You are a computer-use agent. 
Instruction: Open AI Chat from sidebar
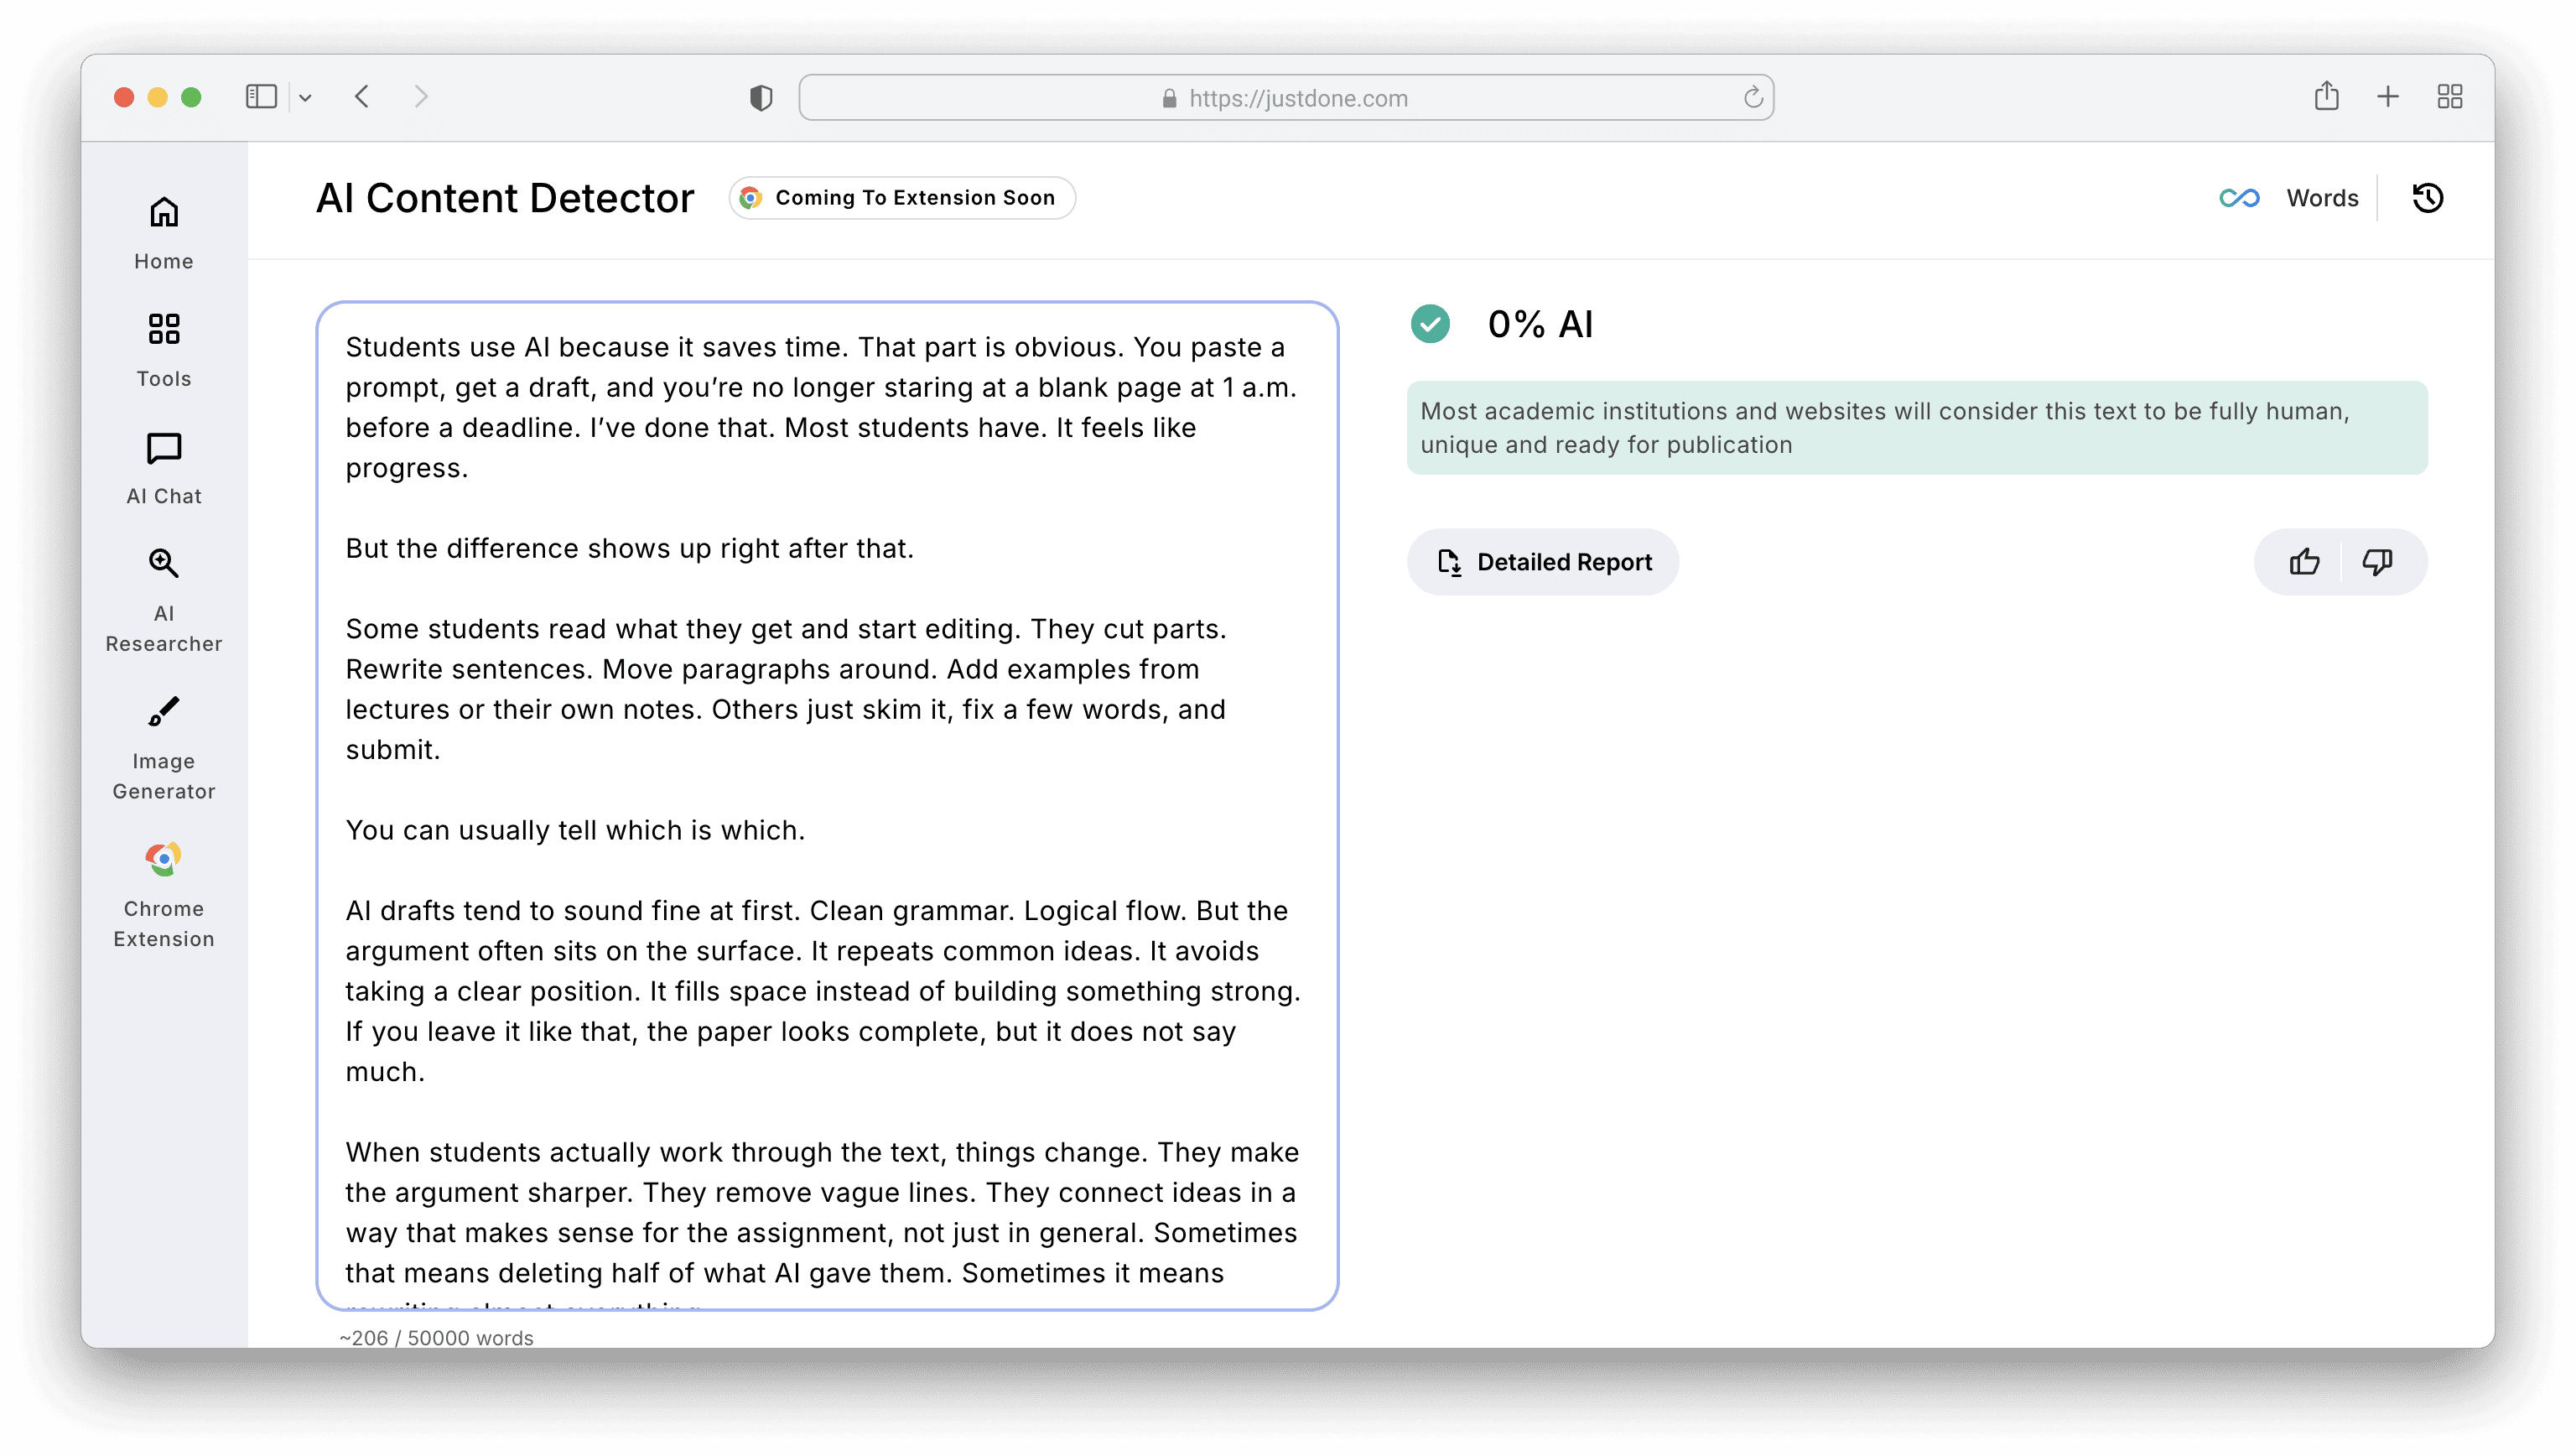point(164,467)
